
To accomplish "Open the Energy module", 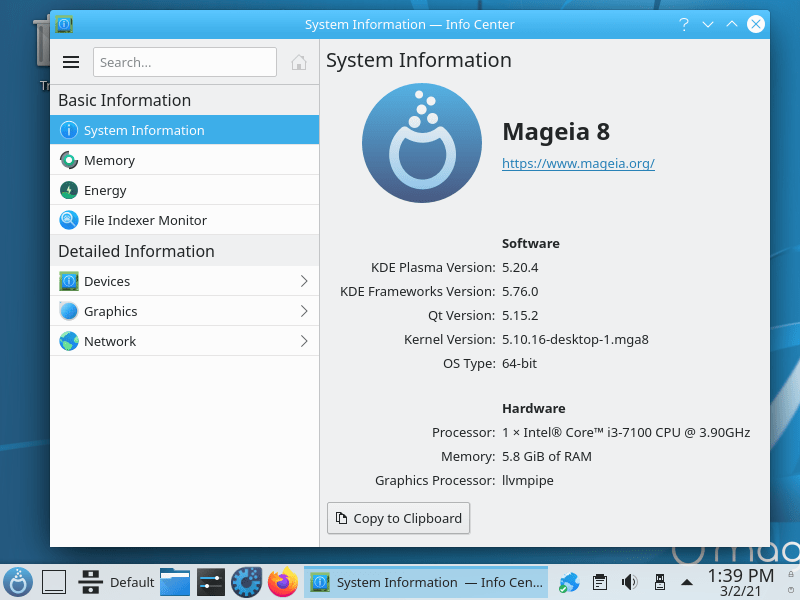I will click(x=185, y=190).
